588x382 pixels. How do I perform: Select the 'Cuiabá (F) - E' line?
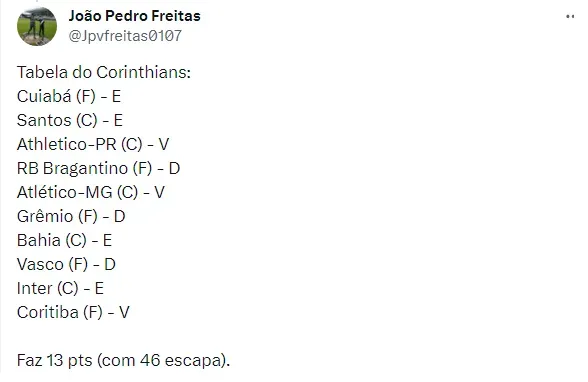69,97
